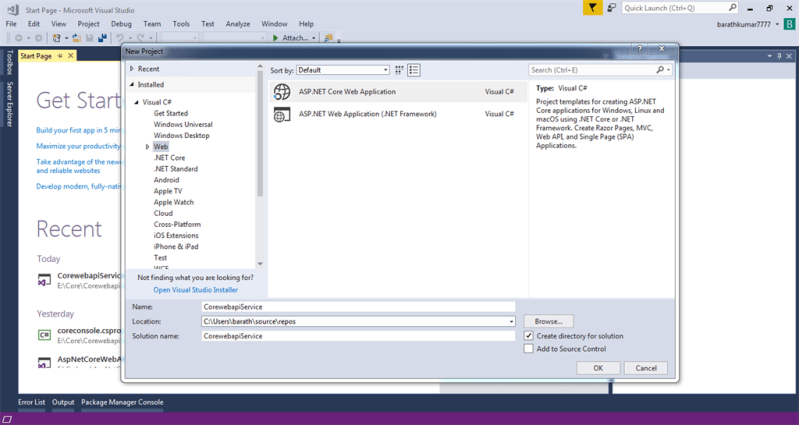Viewport: 799px width, 425px height.
Task: Expand the Web tree node arrow
Action: 147,147
